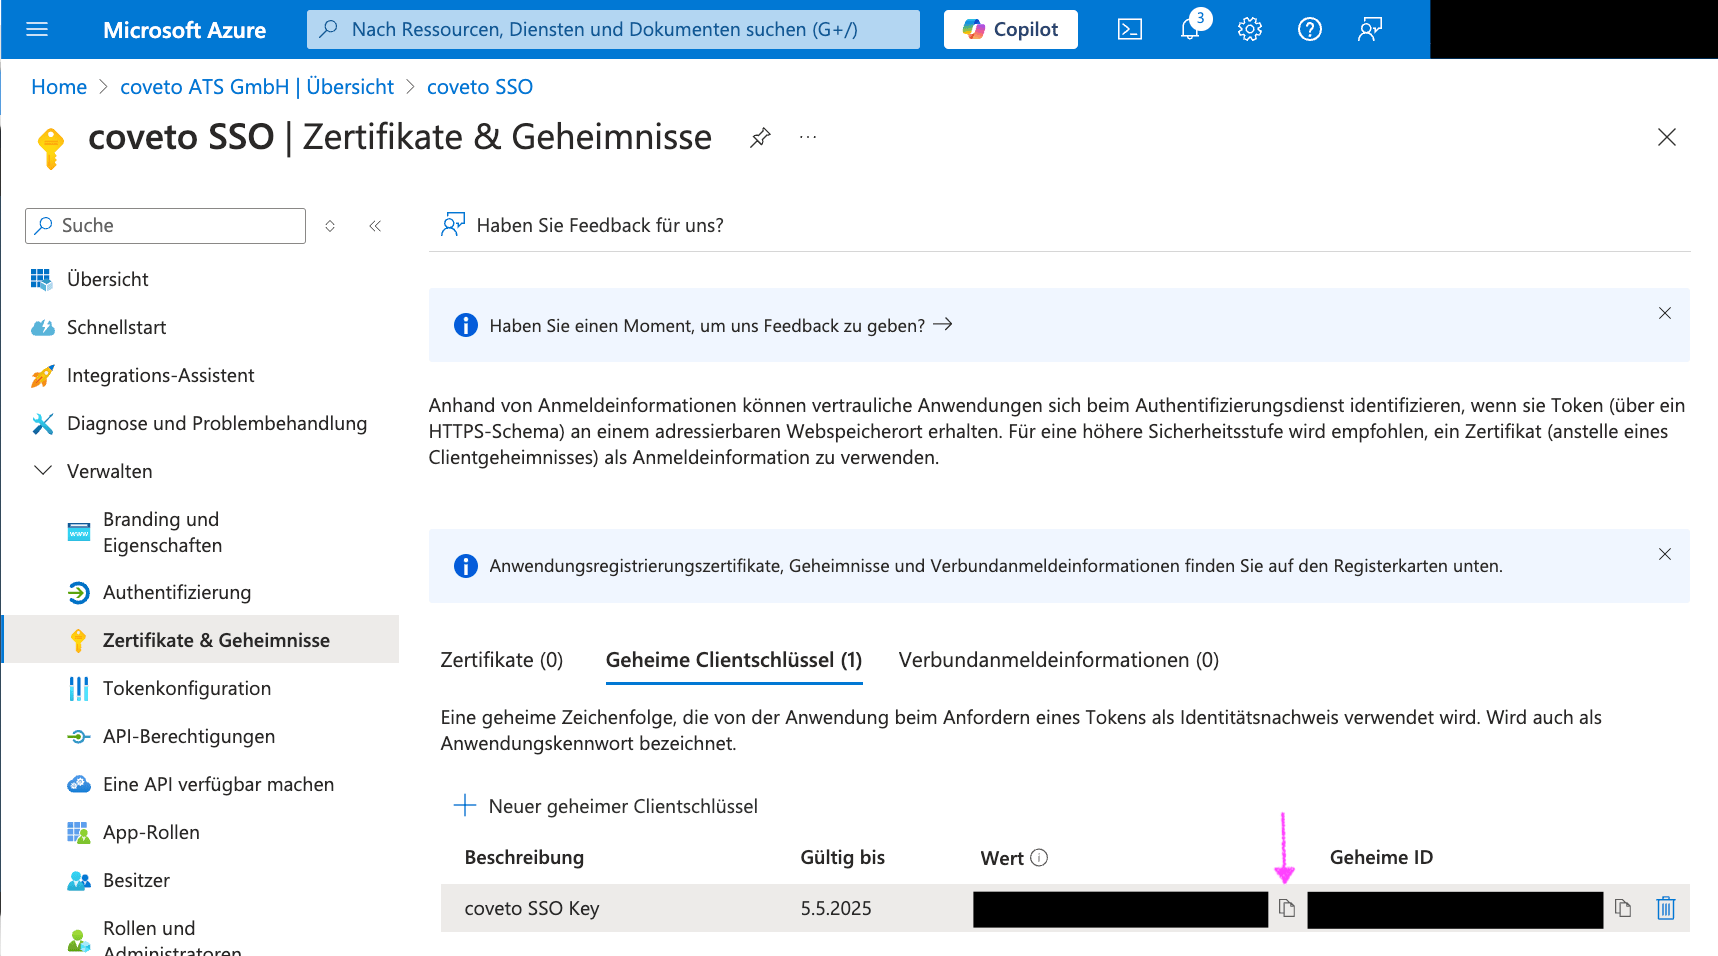
Task: Click the API-Berechtigungen icon
Action: (78, 737)
